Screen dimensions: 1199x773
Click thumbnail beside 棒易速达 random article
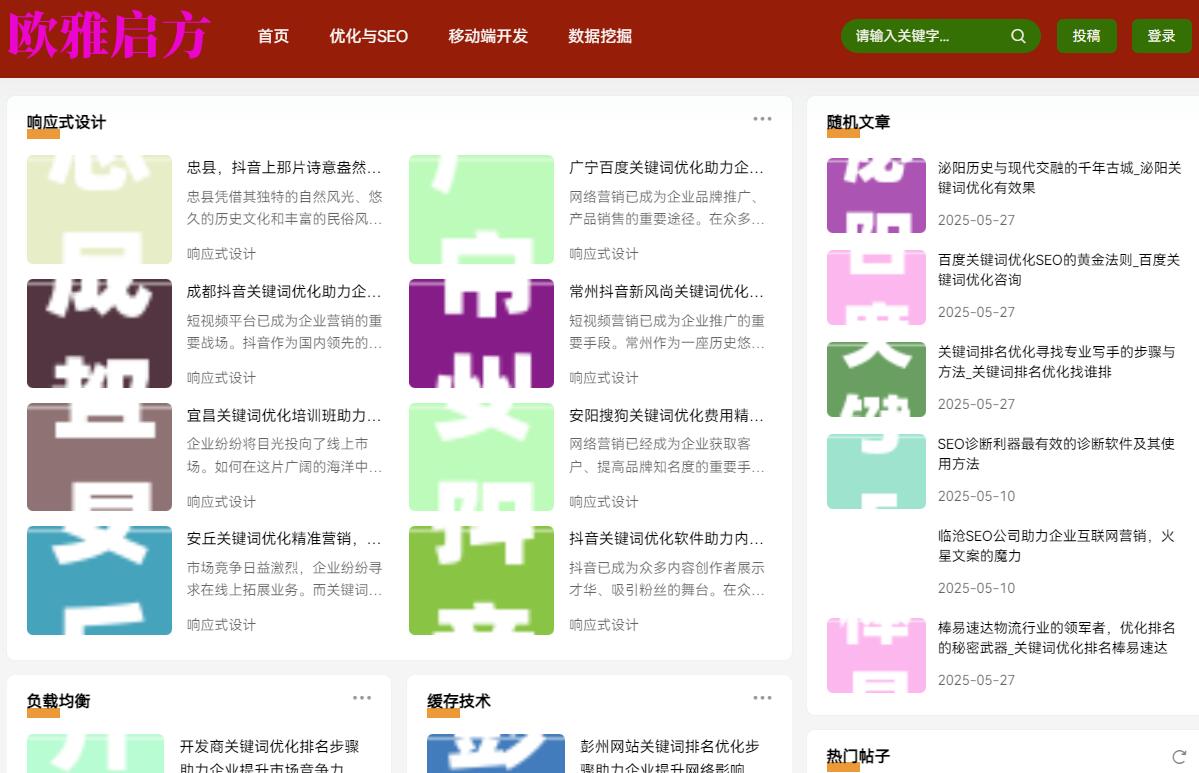[876, 655]
